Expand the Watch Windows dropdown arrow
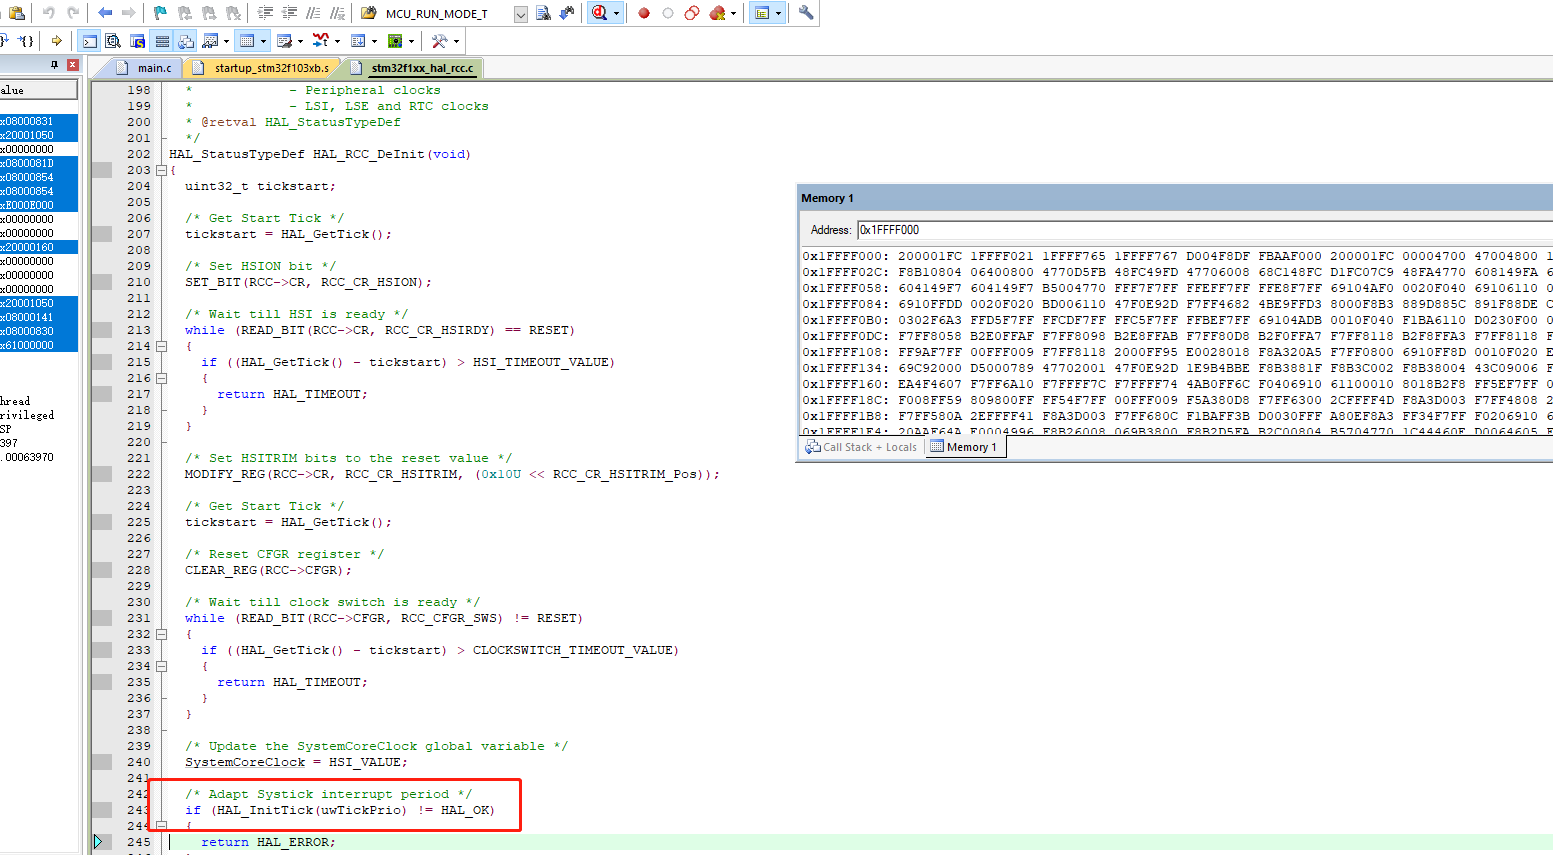 (x=227, y=41)
